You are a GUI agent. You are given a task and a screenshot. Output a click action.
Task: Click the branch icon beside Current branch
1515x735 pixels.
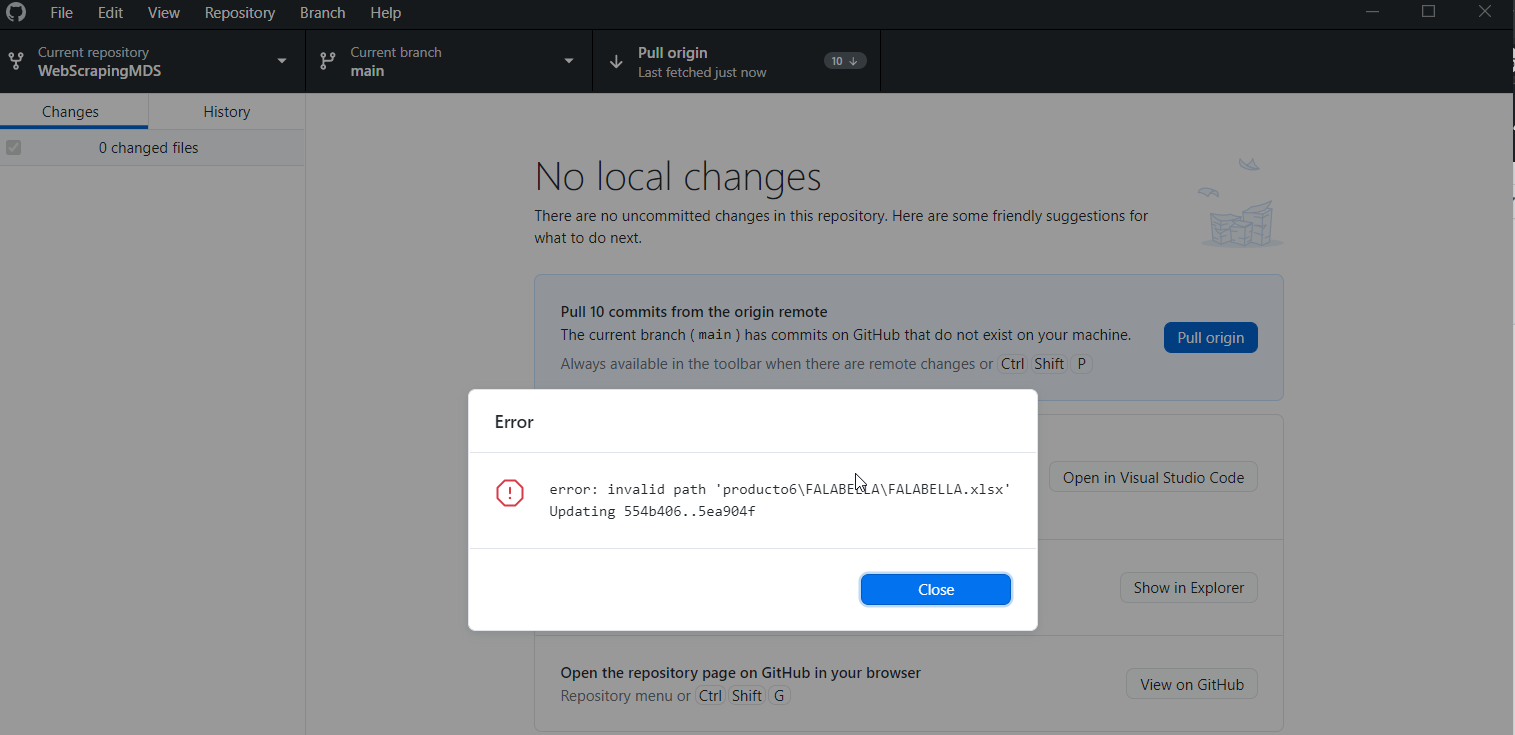click(x=327, y=60)
